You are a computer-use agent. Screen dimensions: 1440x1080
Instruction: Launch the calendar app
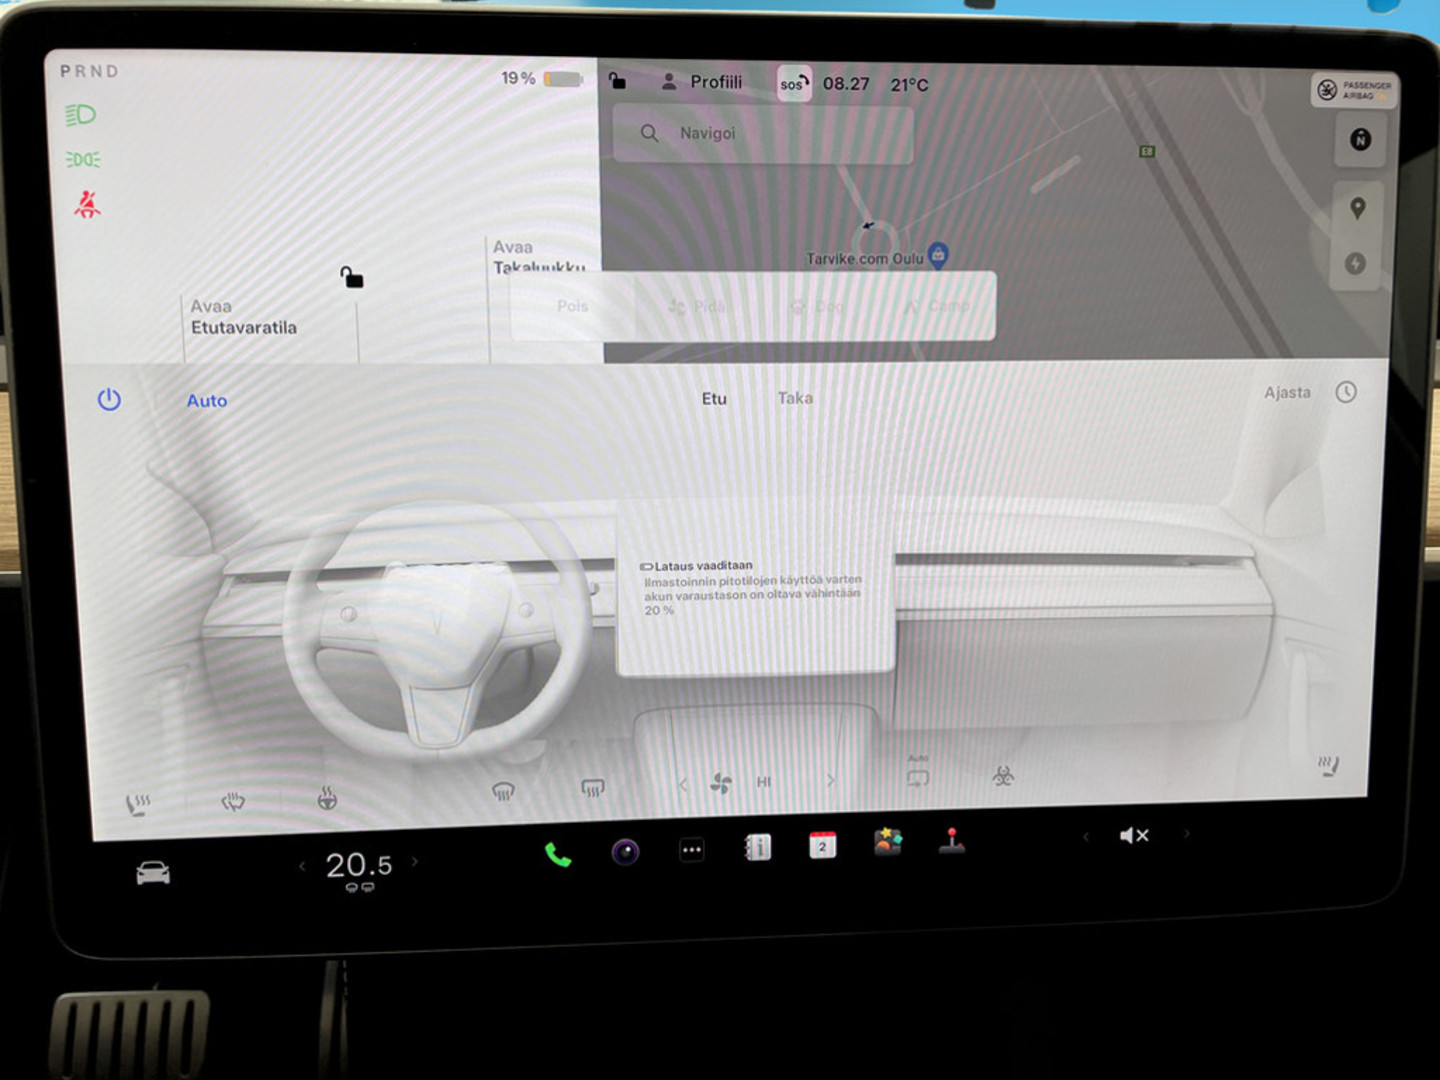click(821, 846)
